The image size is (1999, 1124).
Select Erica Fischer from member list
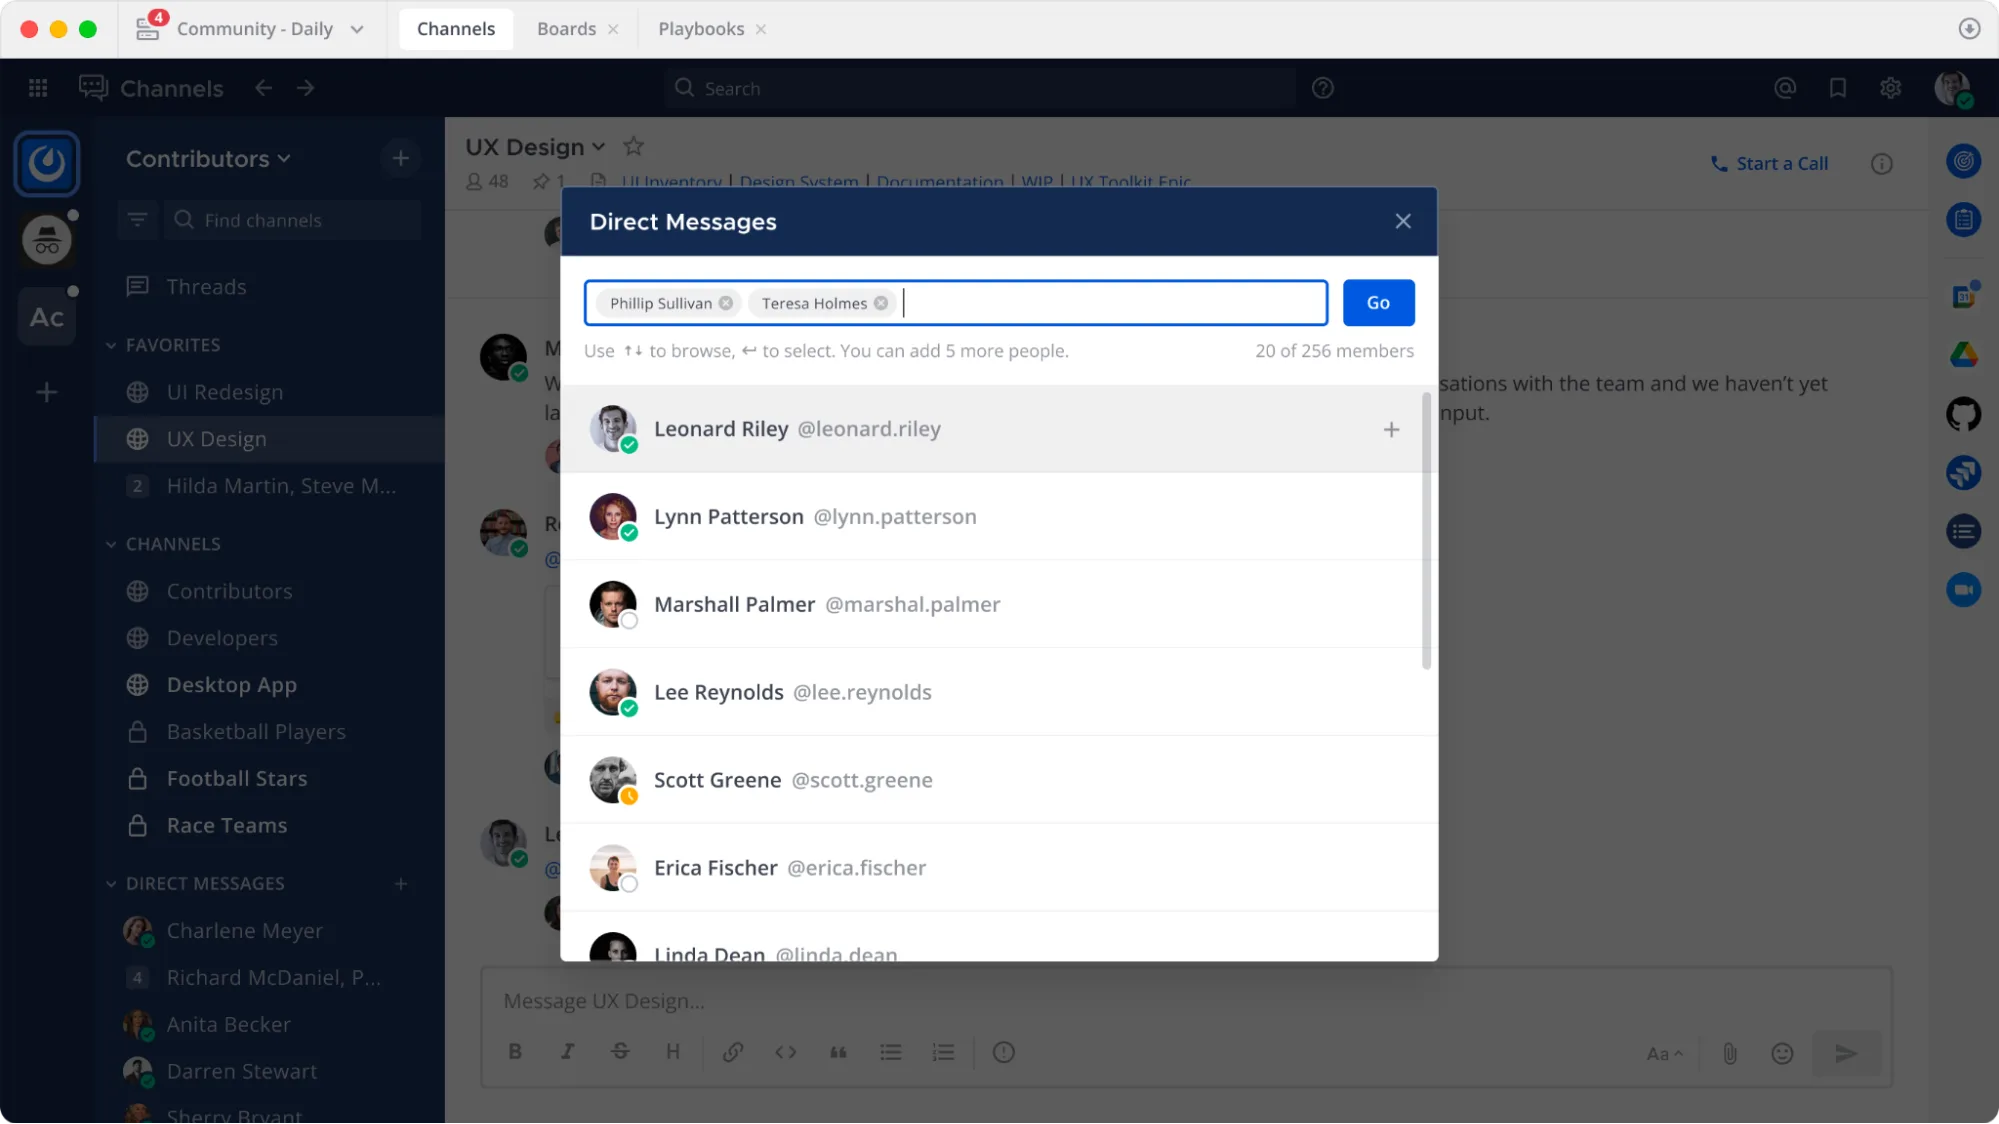[999, 868]
